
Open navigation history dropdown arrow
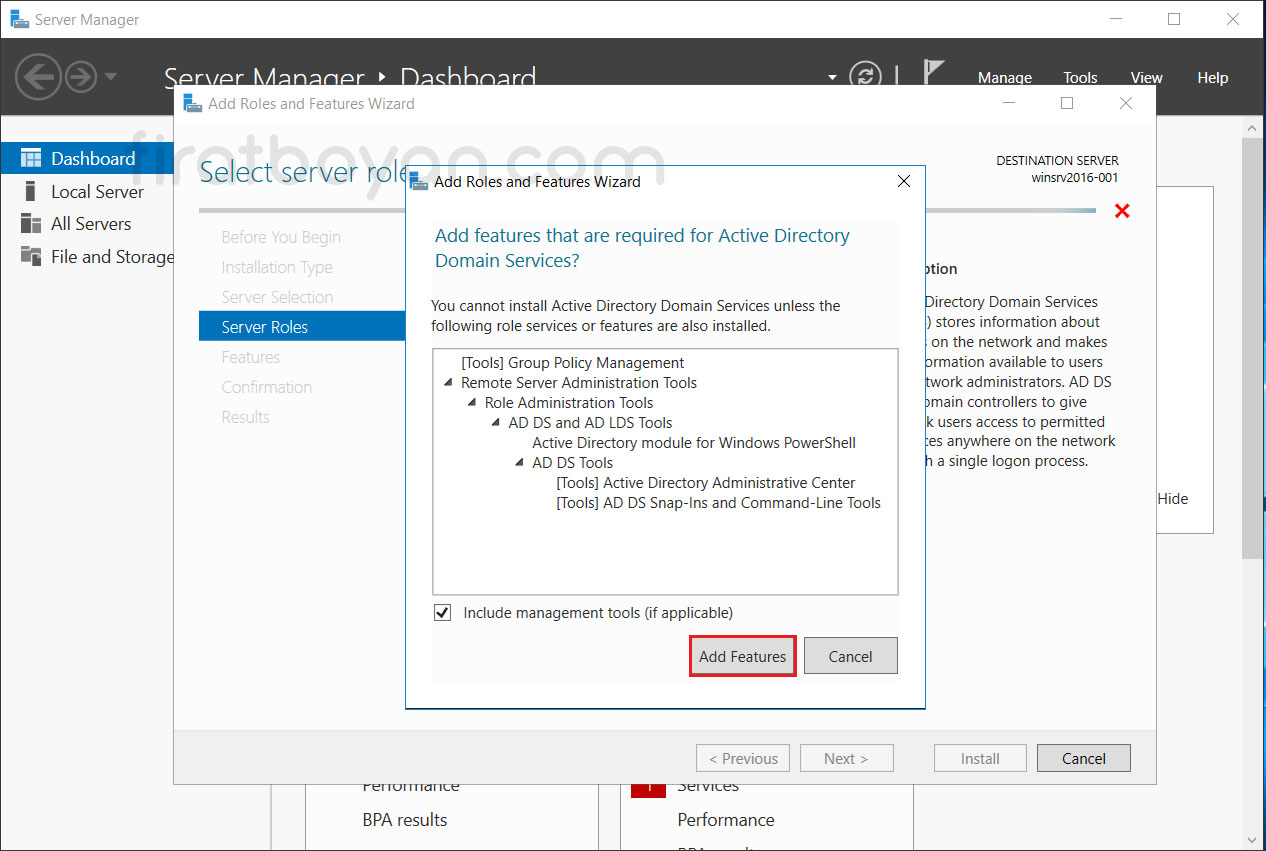[110, 76]
